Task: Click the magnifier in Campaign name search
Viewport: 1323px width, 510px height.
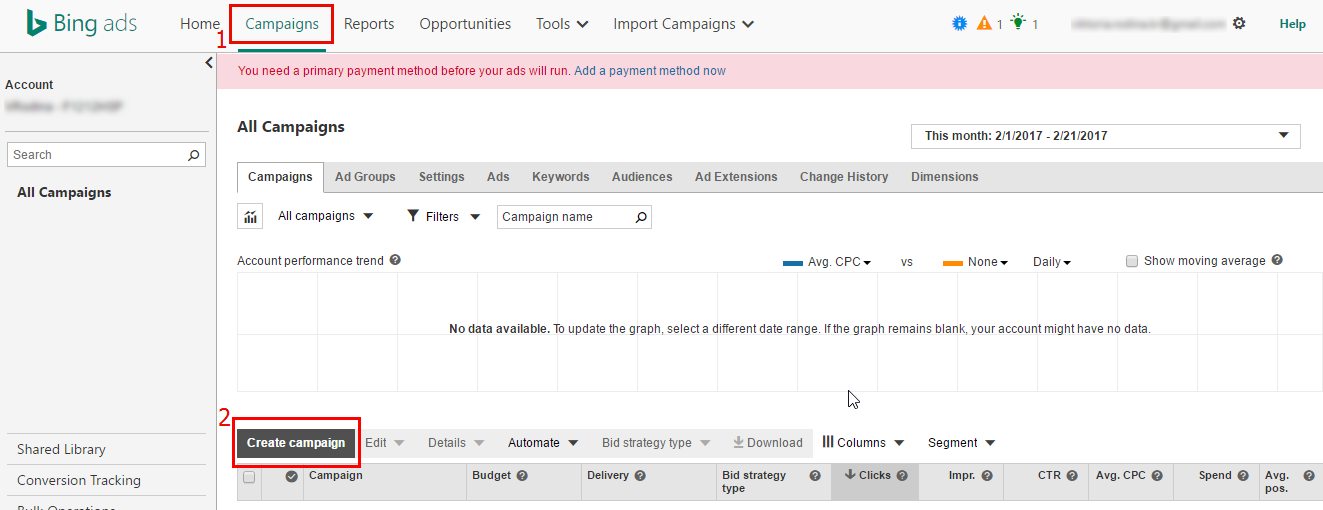Action: [x=641, y=217]
